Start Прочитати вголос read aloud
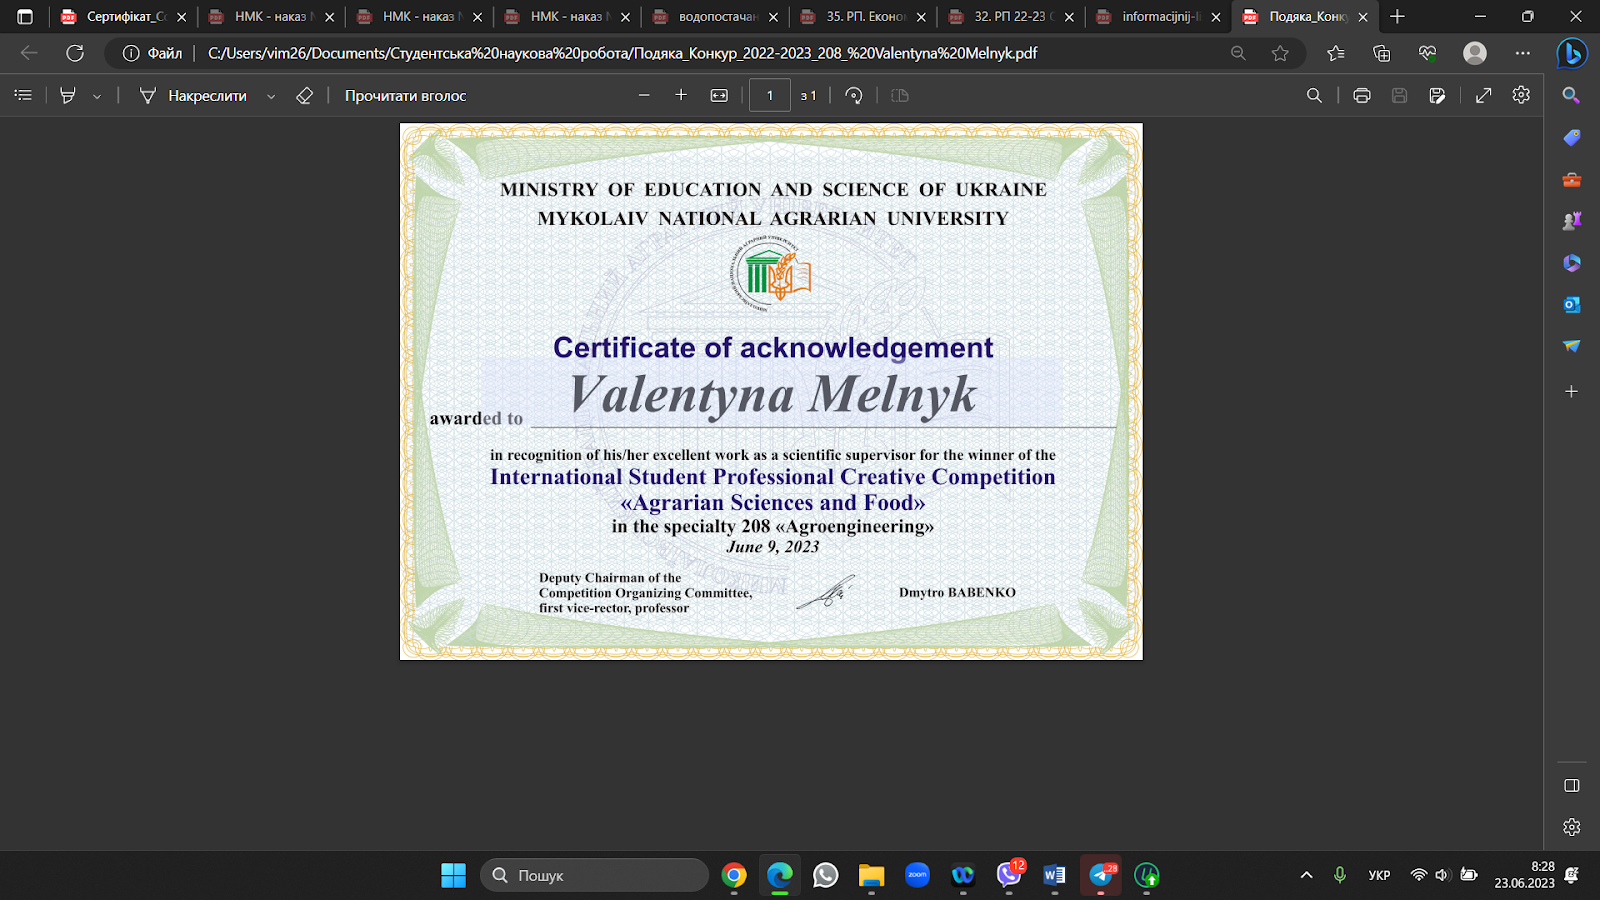Screen dimensions: 1600x900 click(405, 95)
